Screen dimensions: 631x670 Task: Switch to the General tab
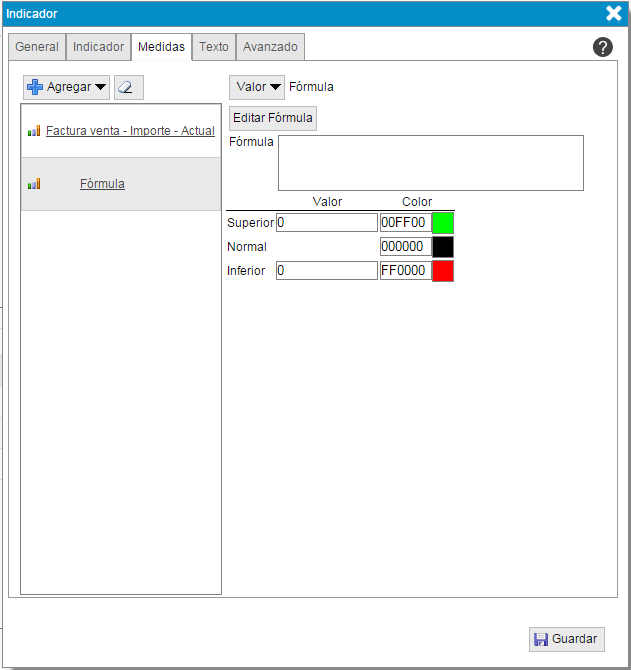click(37, 47)
